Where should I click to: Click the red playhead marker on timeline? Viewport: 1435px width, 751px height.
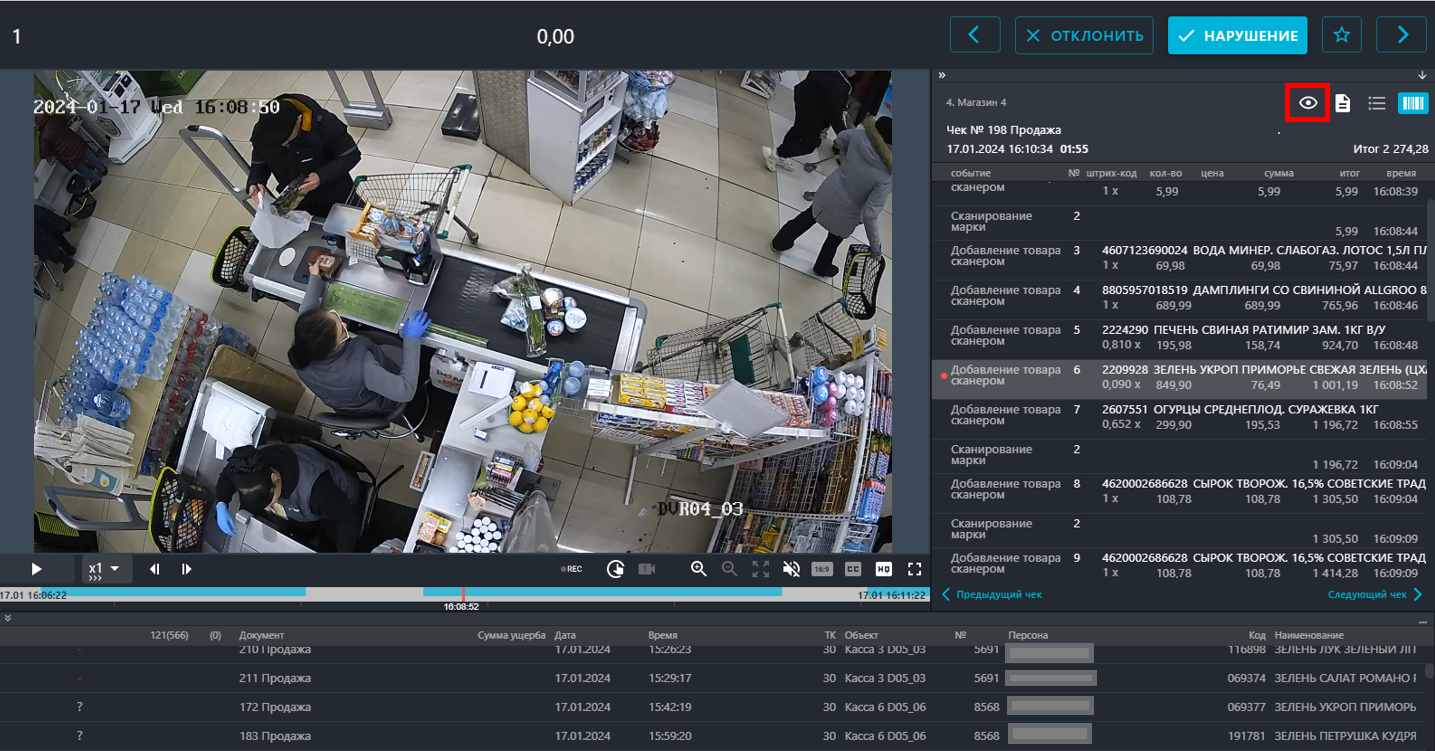point(462,593)
